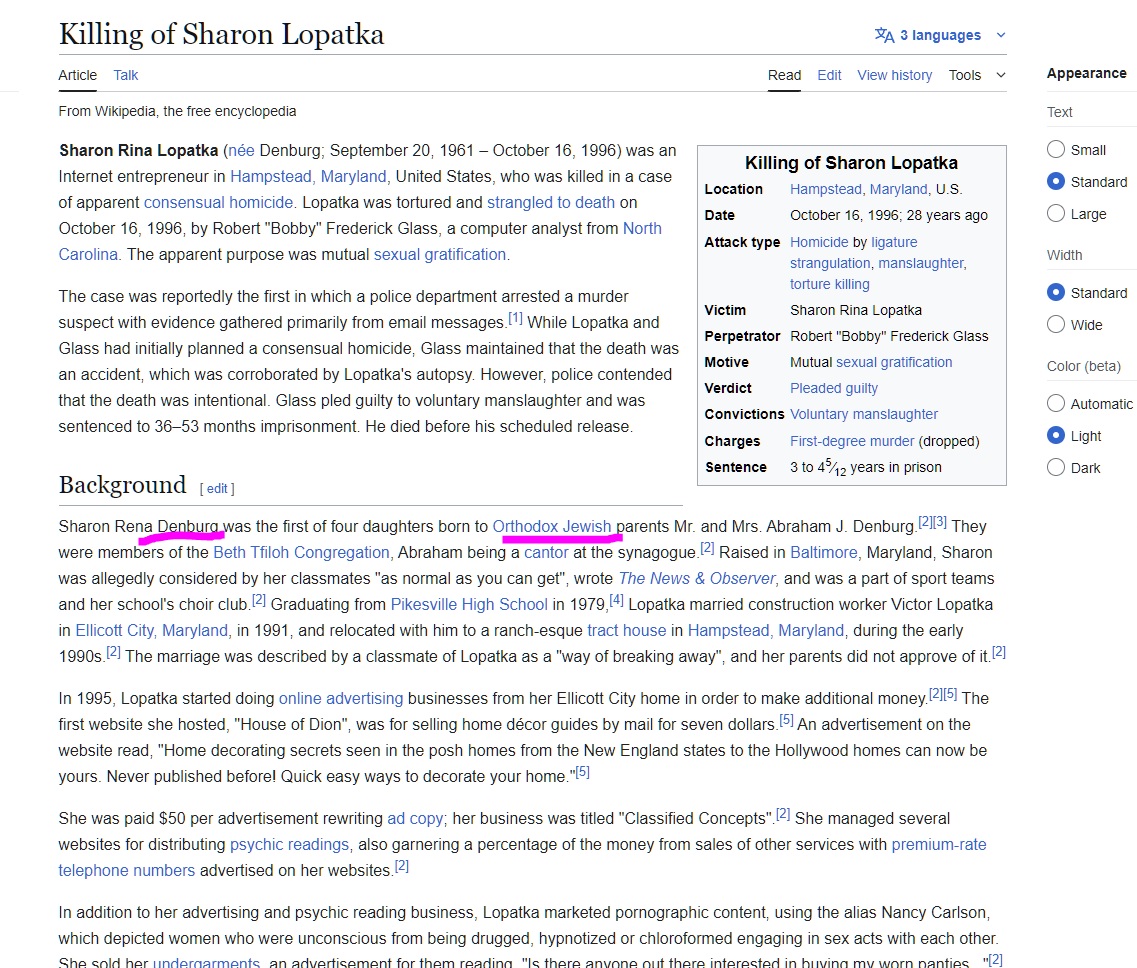
Task: Open the consensual homicide link
Action: click(218, 202)
